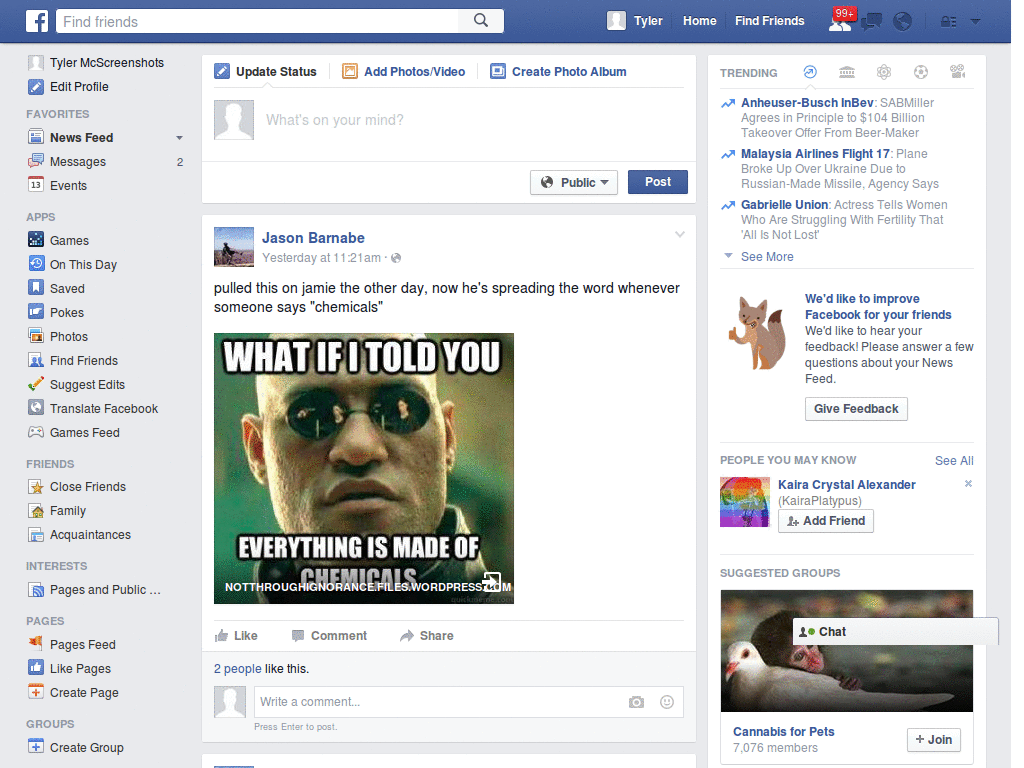The width and height of the screenshot is (1024, 768).
Task: Open account menu dropdown arrow in top bar
Action: click(x=976, y=22)
